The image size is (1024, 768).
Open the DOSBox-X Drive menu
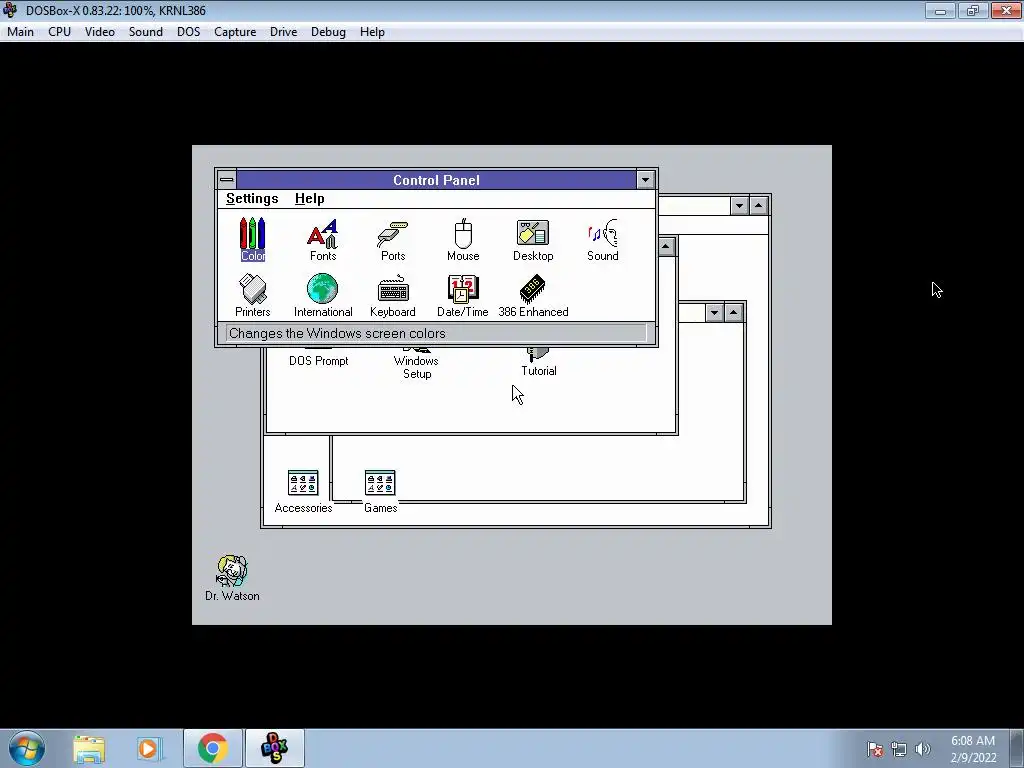click(283, 32)
